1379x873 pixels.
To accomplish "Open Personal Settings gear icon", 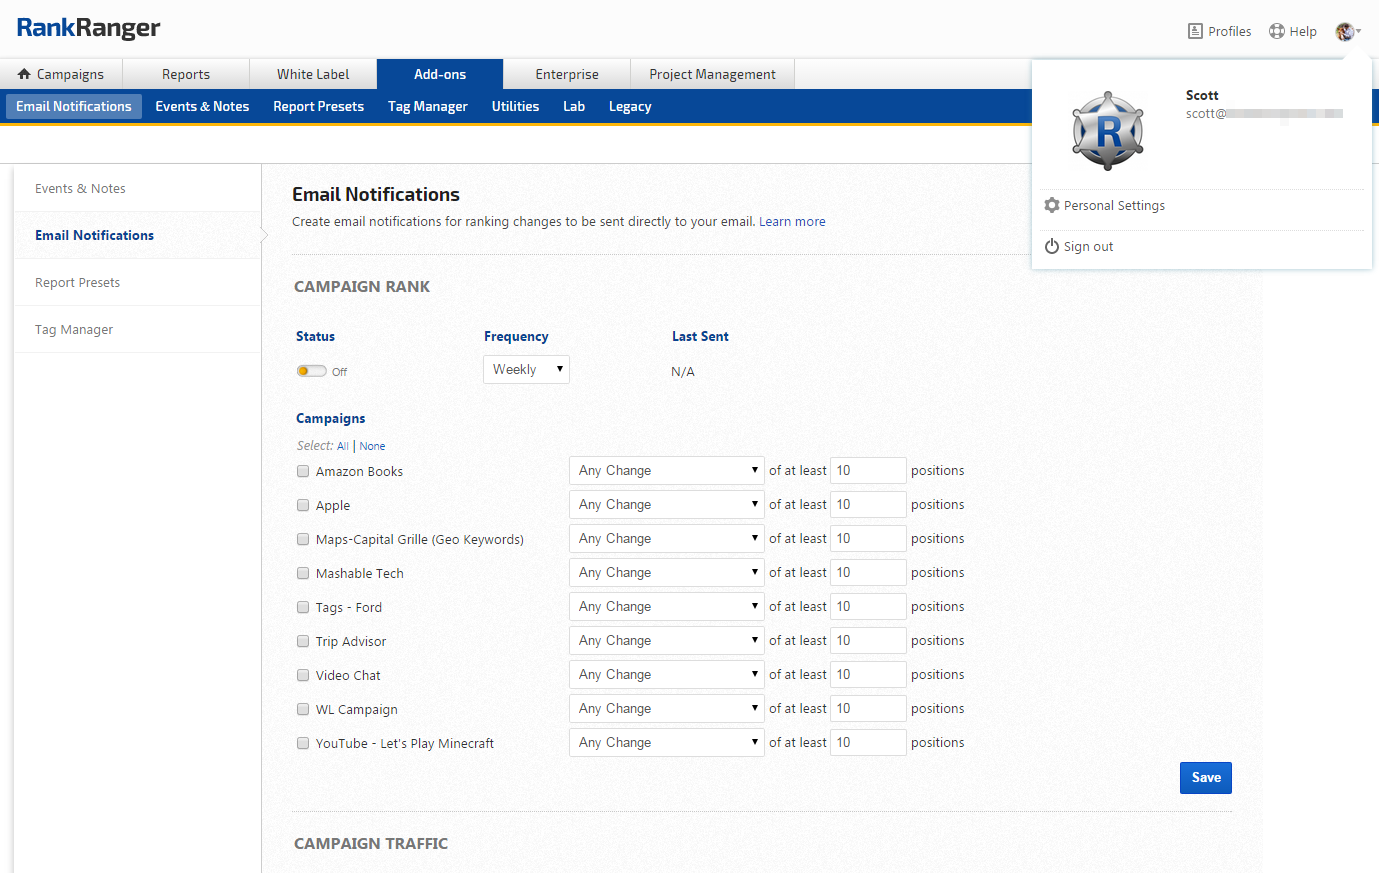I will point(1052,205).
